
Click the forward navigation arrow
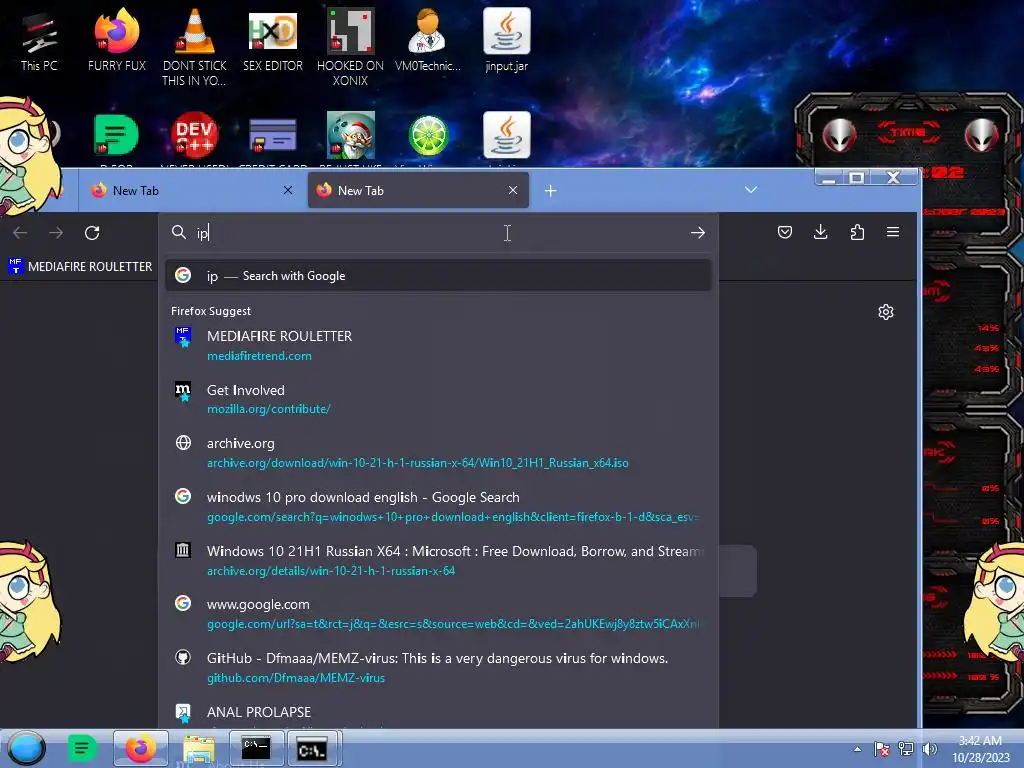[x=56, y=232]
